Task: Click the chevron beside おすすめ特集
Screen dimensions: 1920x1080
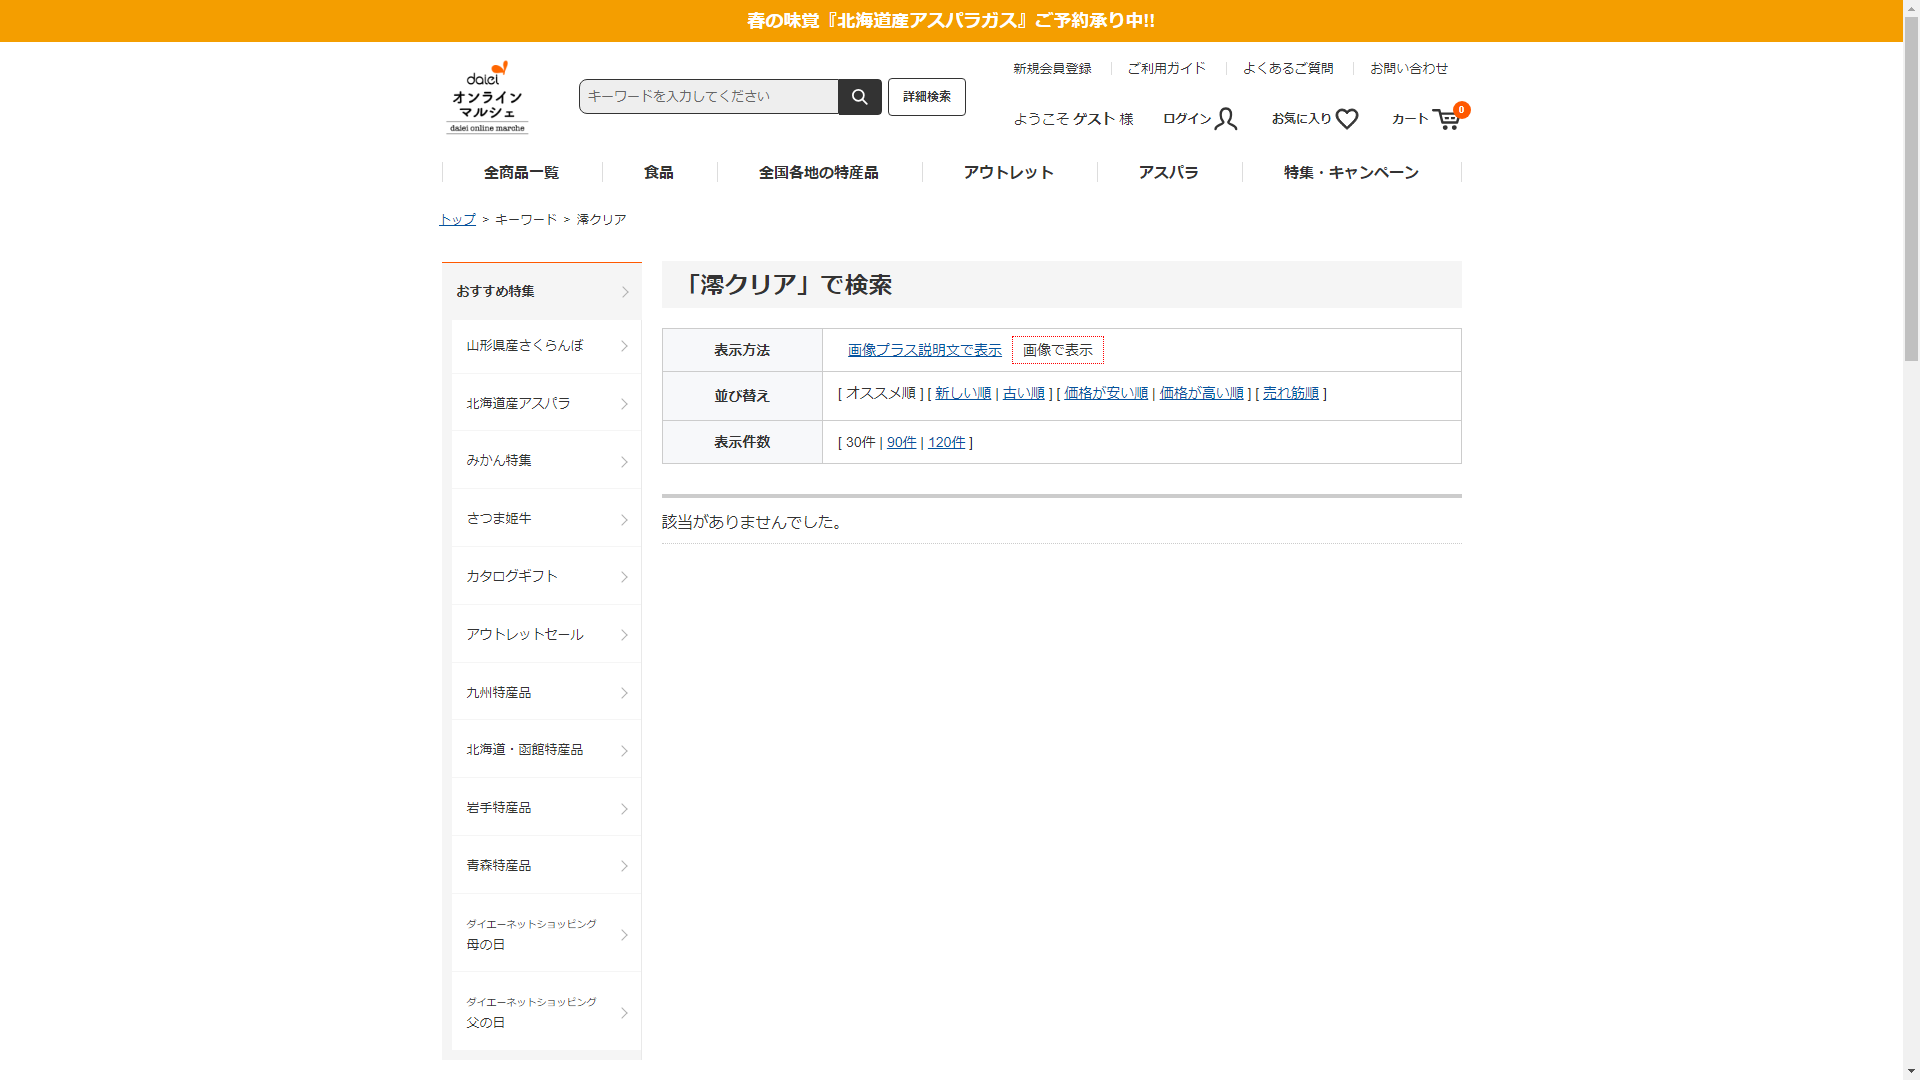Action: (x=625, y=292)
